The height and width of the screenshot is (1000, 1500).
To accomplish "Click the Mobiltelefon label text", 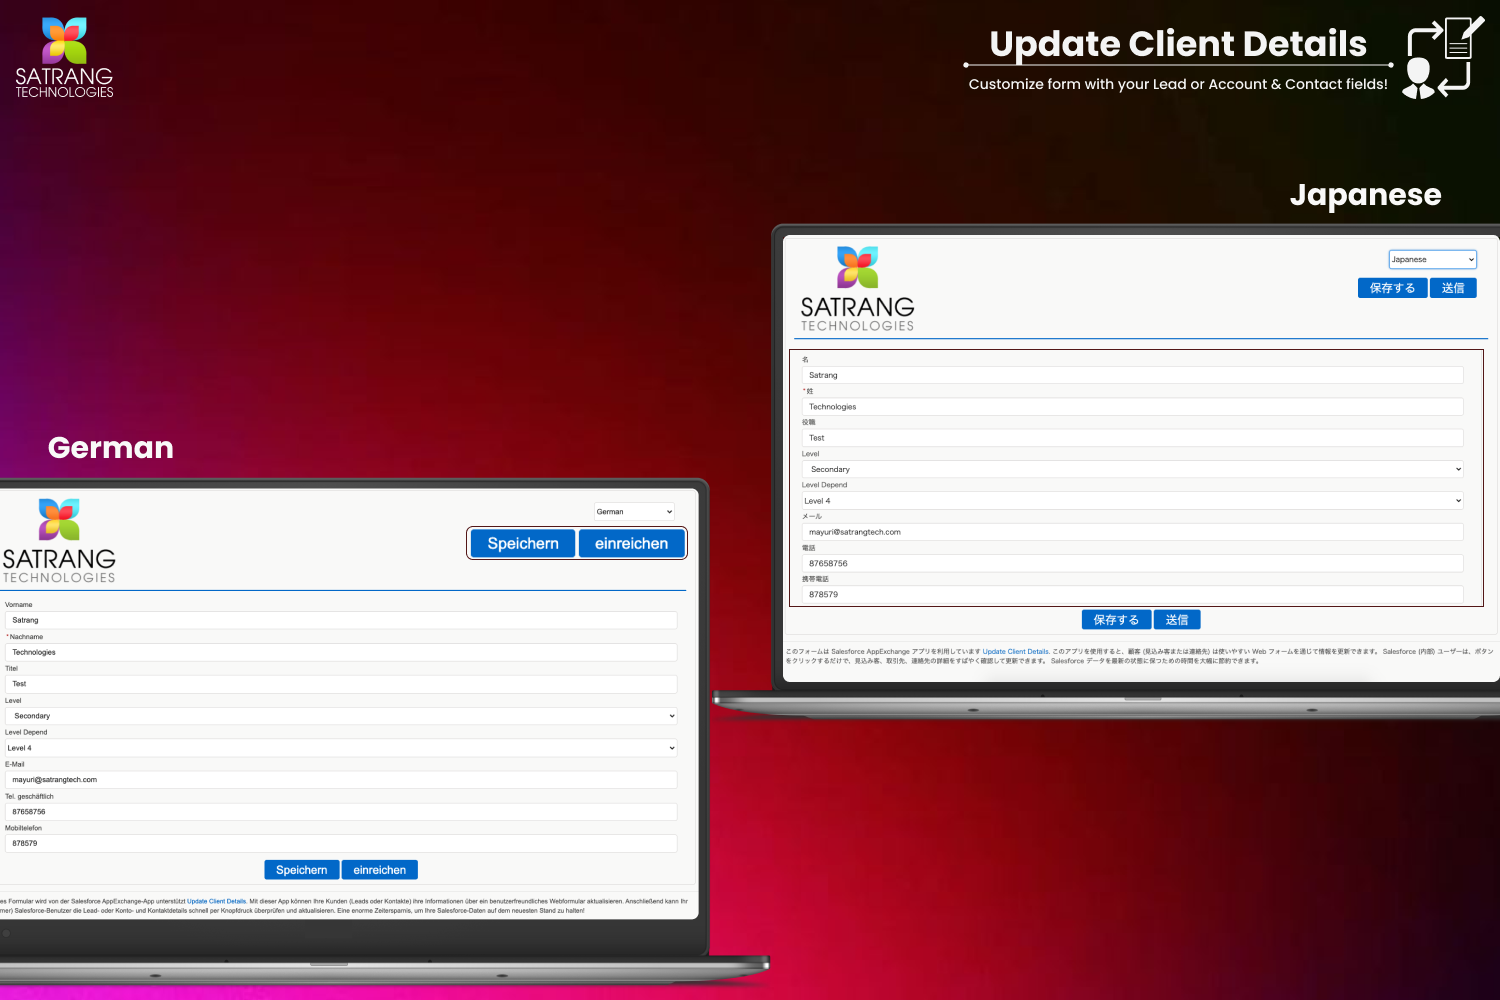I will 23,828.
